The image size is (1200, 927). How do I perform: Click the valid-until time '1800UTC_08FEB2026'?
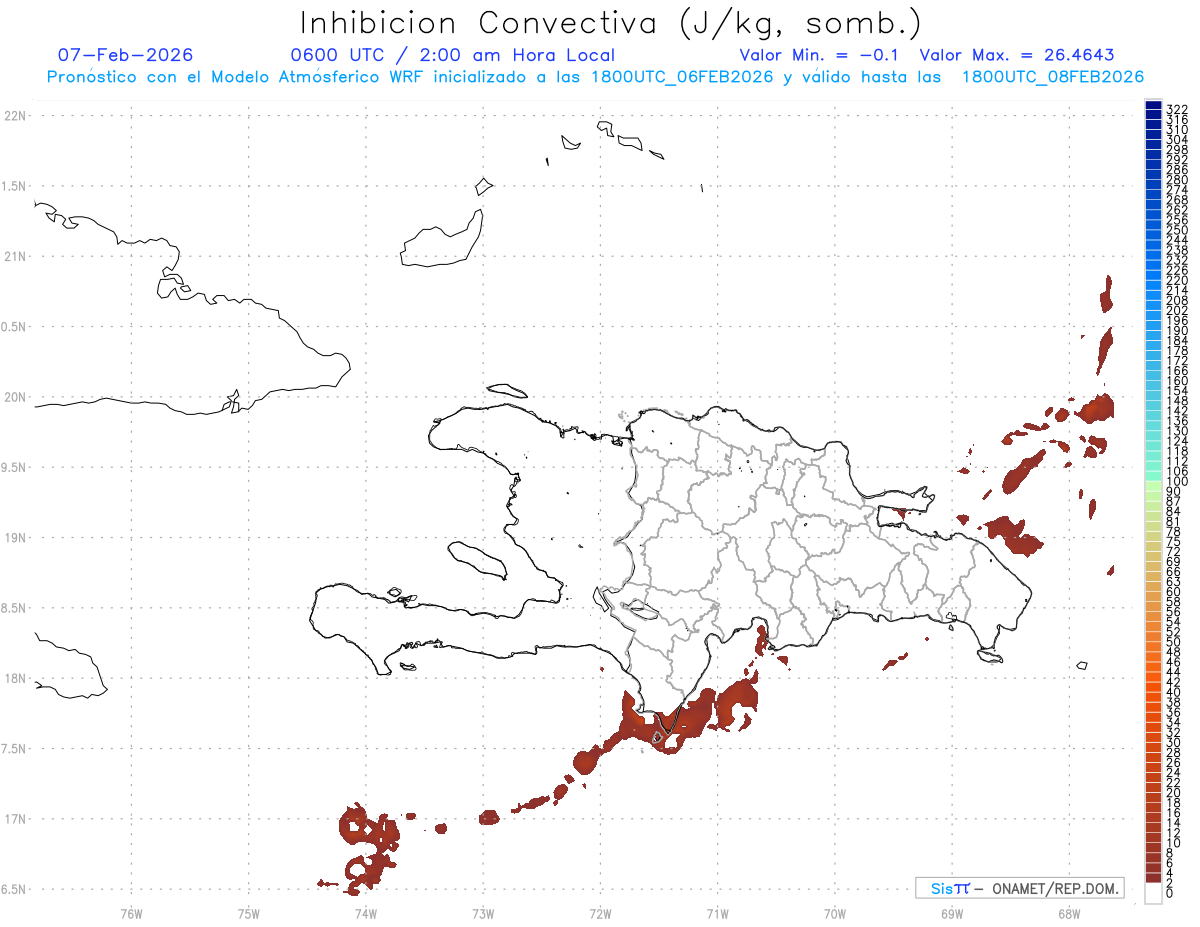tap(1053, 77)
